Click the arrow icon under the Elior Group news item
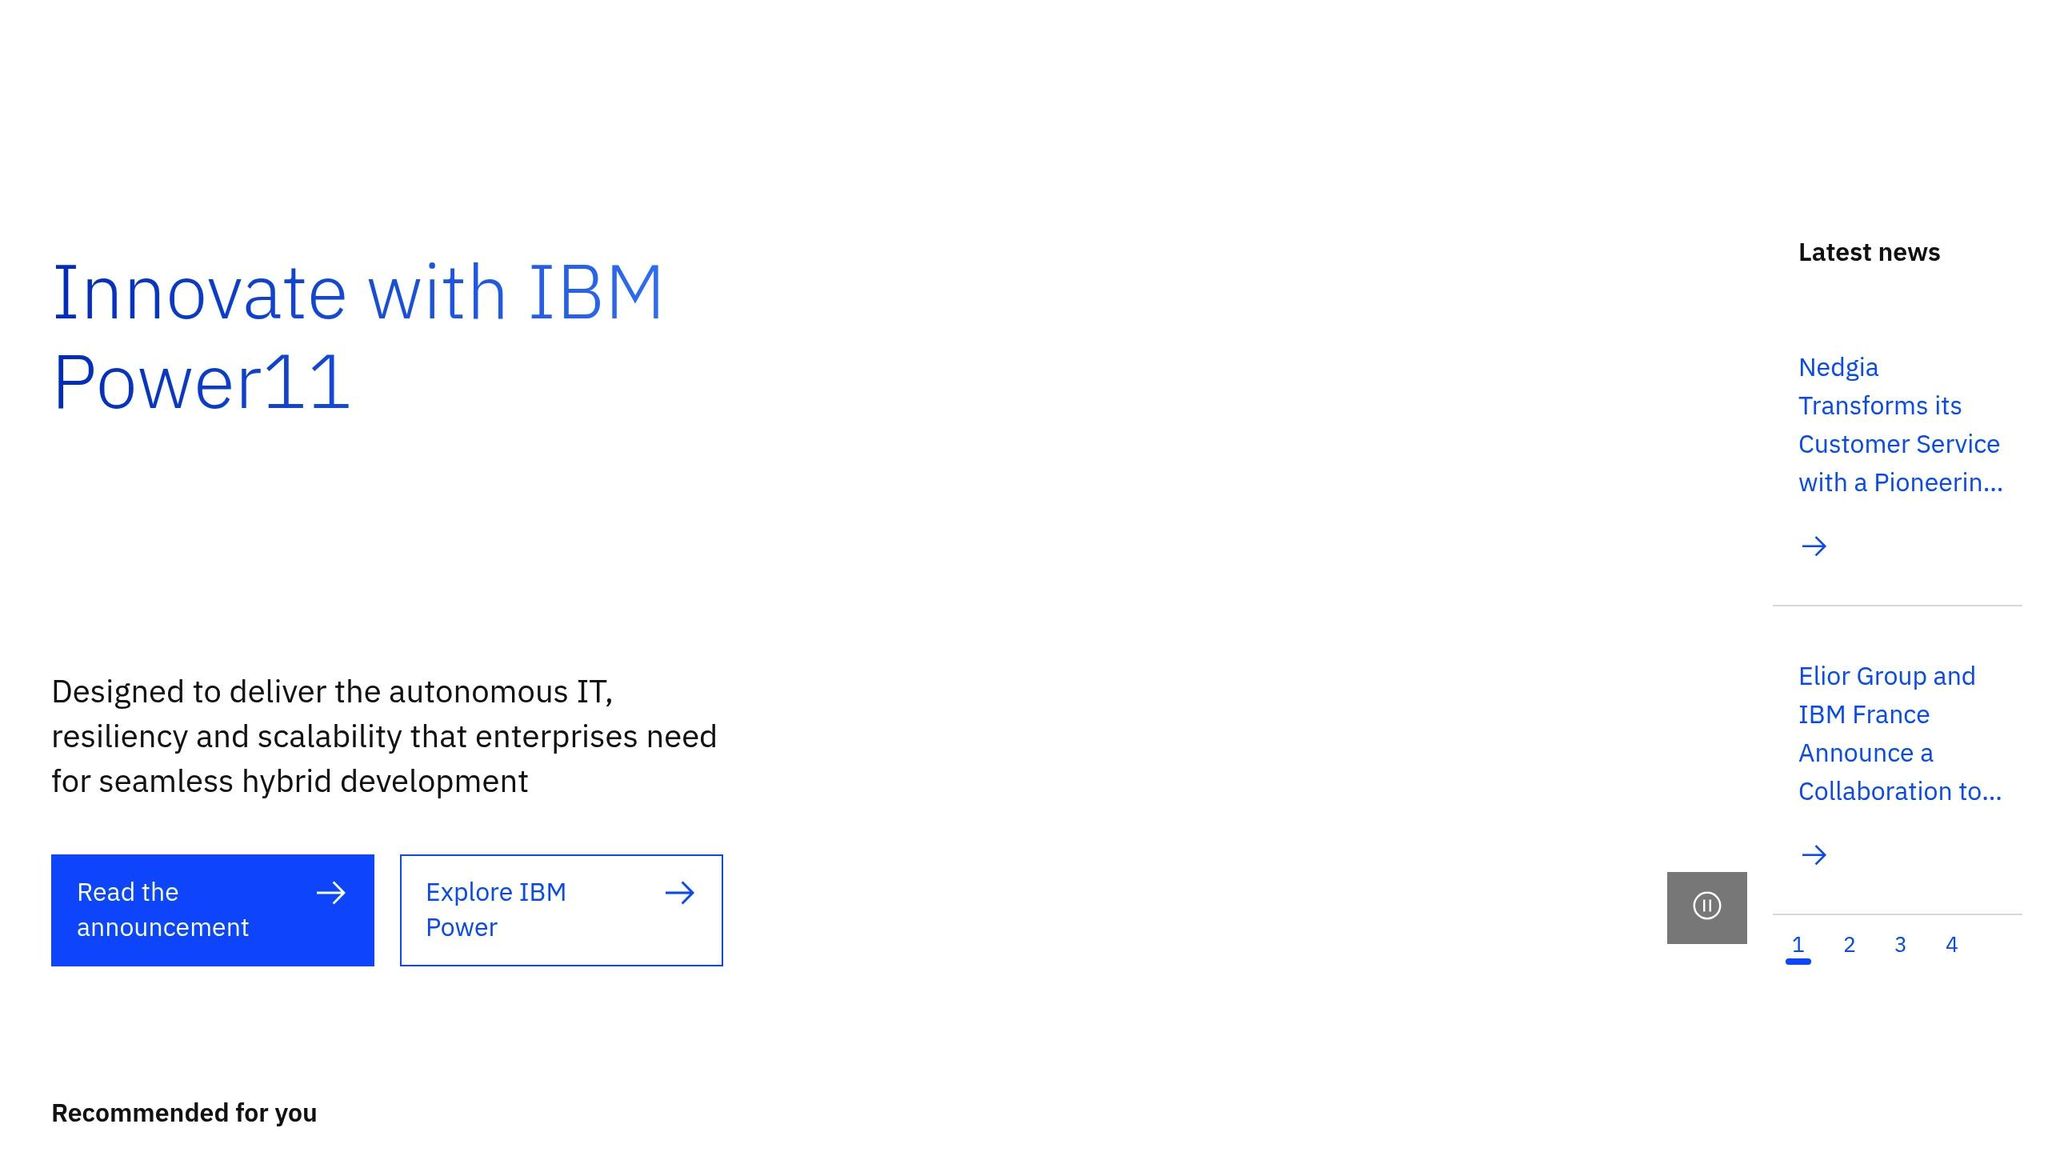This screenshot has height=1152, width=2048. coord(1813,855)
